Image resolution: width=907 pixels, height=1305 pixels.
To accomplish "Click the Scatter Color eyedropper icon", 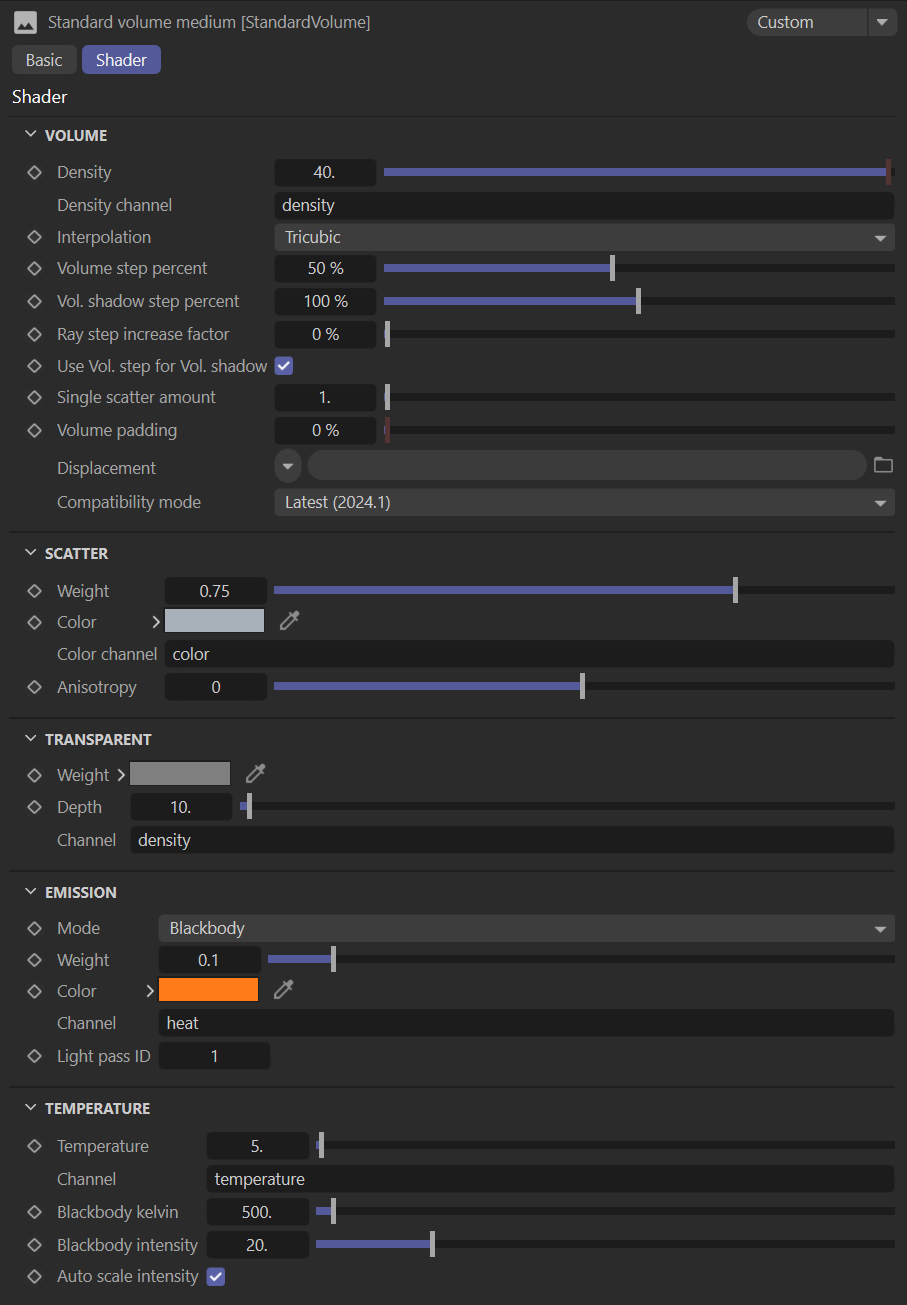I will tap(289, 622).
